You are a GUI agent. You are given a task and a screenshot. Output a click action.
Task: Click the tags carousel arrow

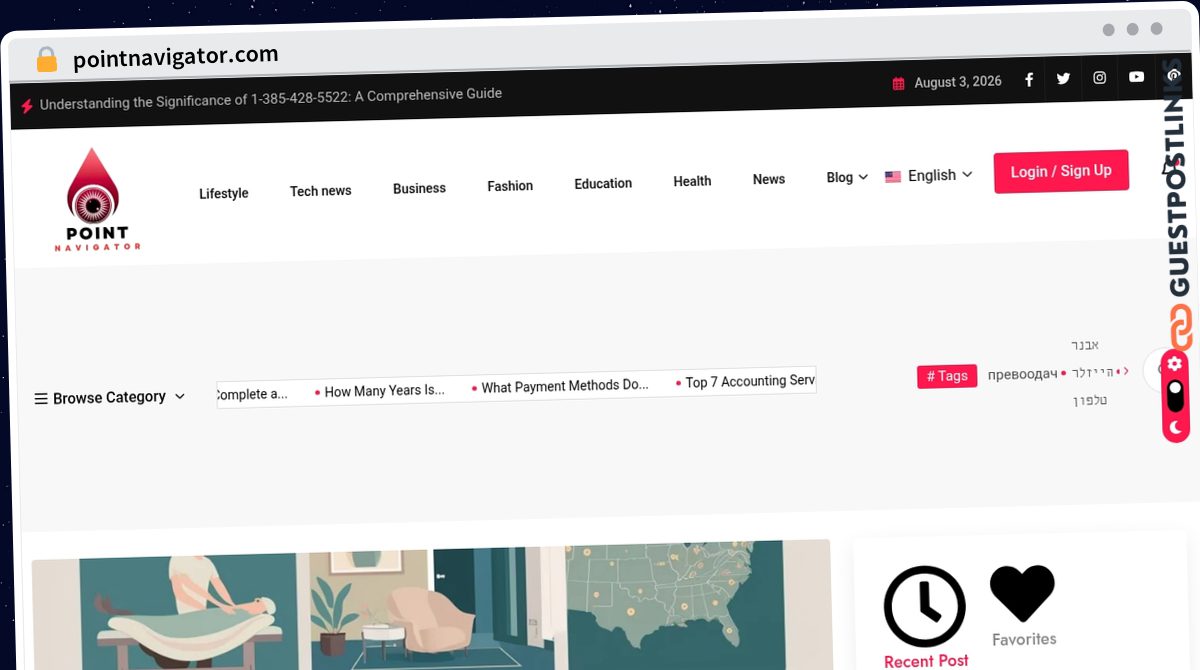[1125, 371]
